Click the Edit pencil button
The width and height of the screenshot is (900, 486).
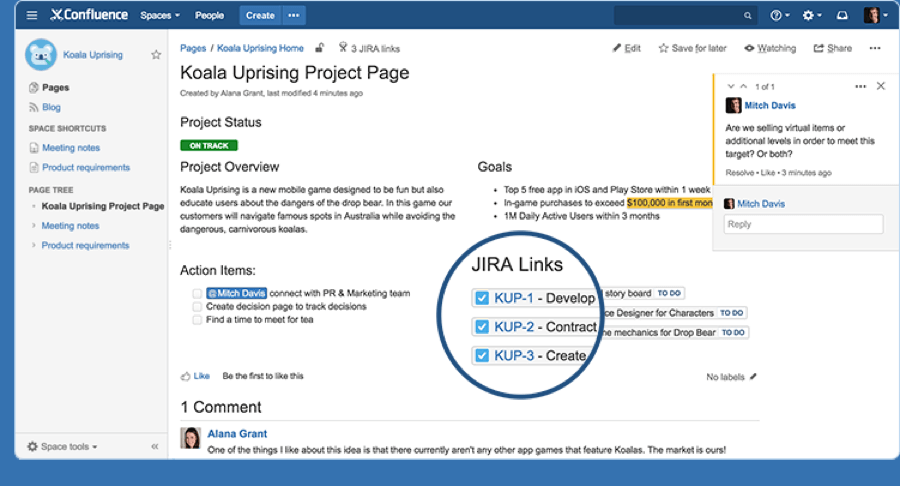(627, 48)
